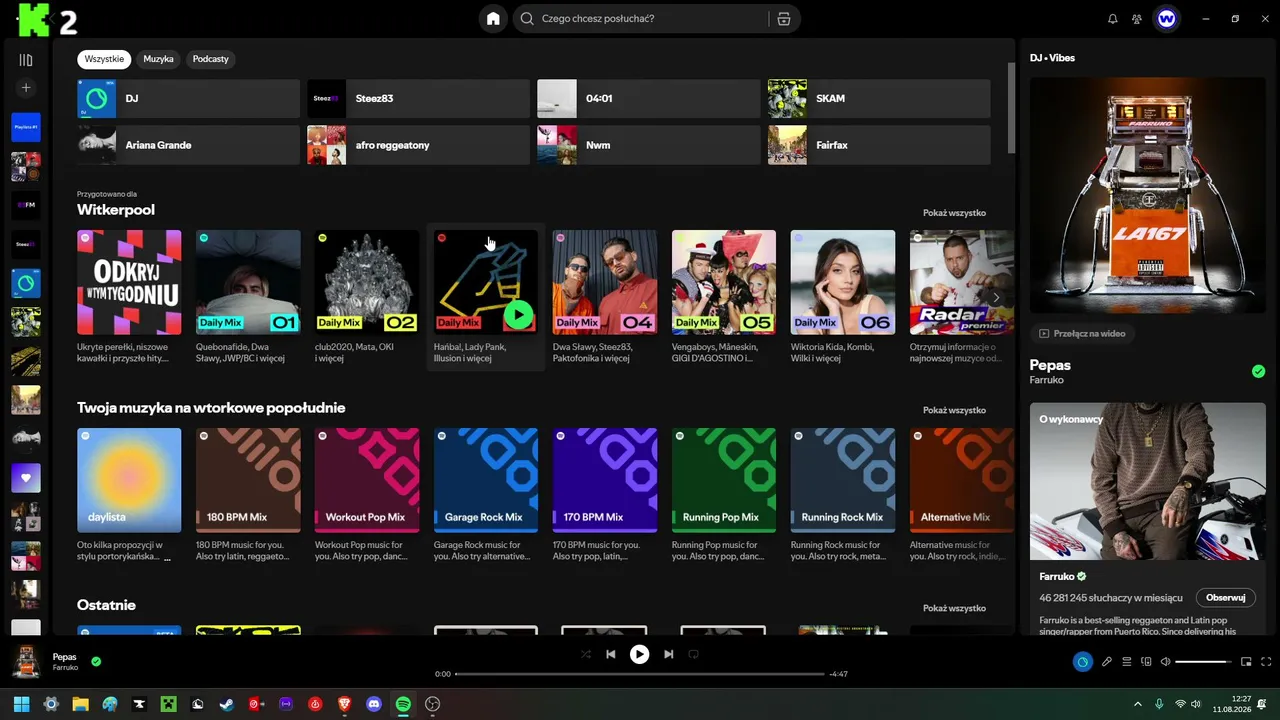This screenshot has width=1280, height=720.
Task: Create a new playlist with the plus icon
Action: (26, 88)
